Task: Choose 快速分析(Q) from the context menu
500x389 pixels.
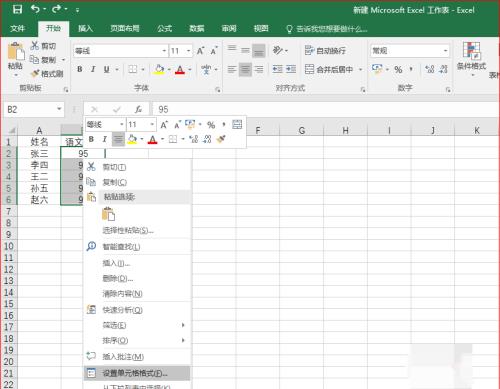Action: click(x=137, y=310)
